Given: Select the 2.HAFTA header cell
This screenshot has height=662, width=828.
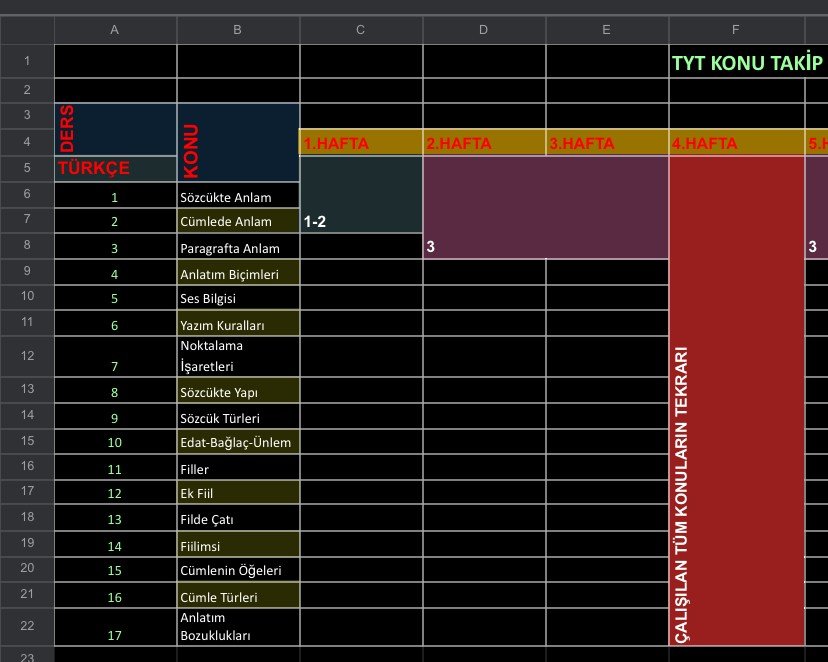Looking at the screenshot, I should point(484,143).
